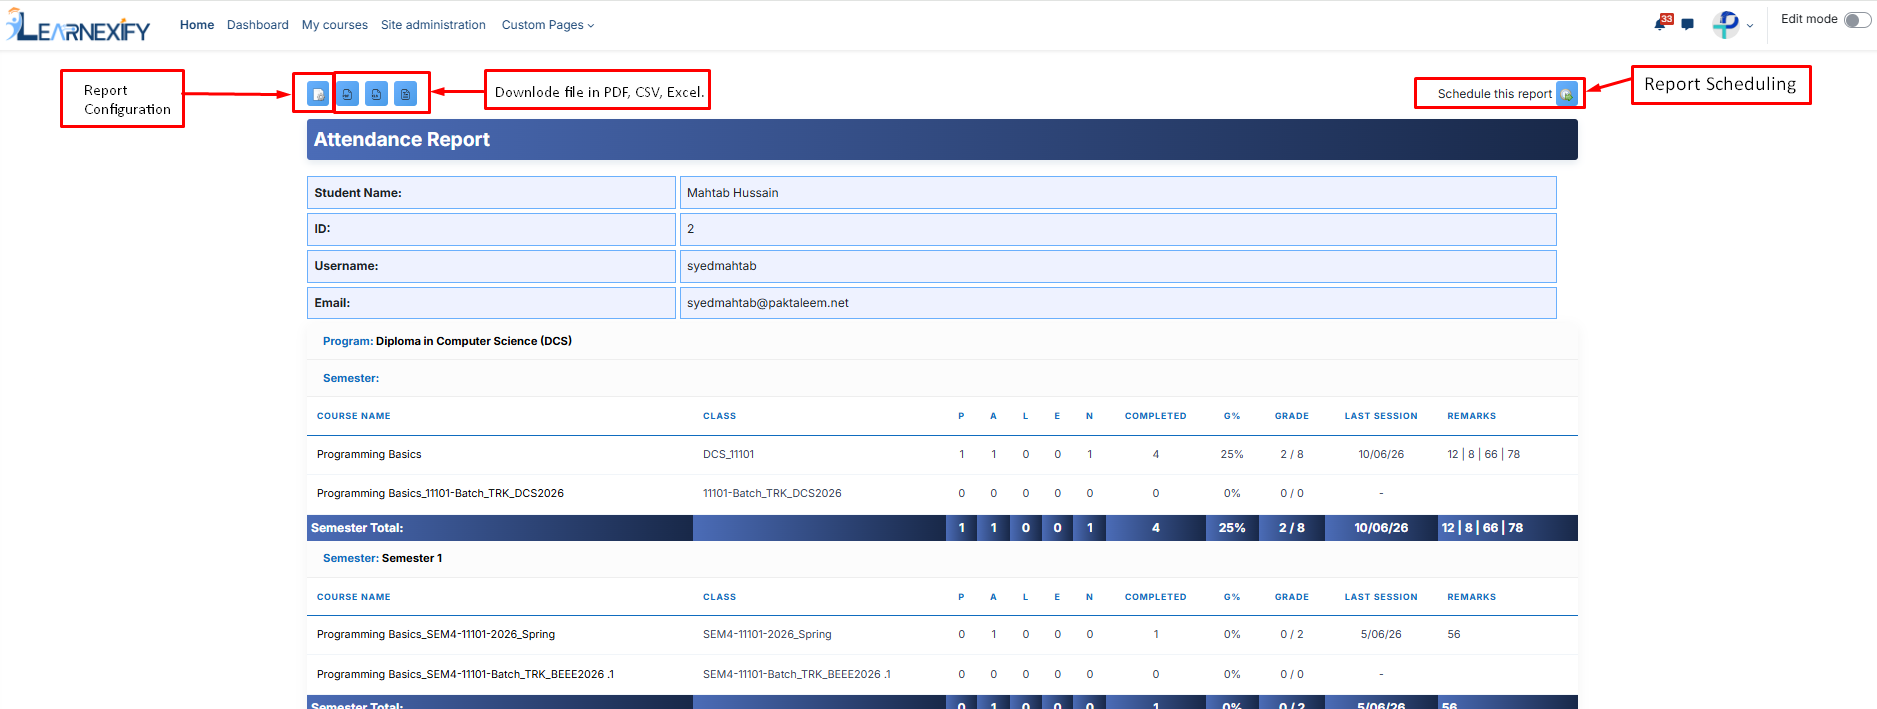The image size is (1877, 709).
Task: Click the Student Name: label cell
Action: 491,193
